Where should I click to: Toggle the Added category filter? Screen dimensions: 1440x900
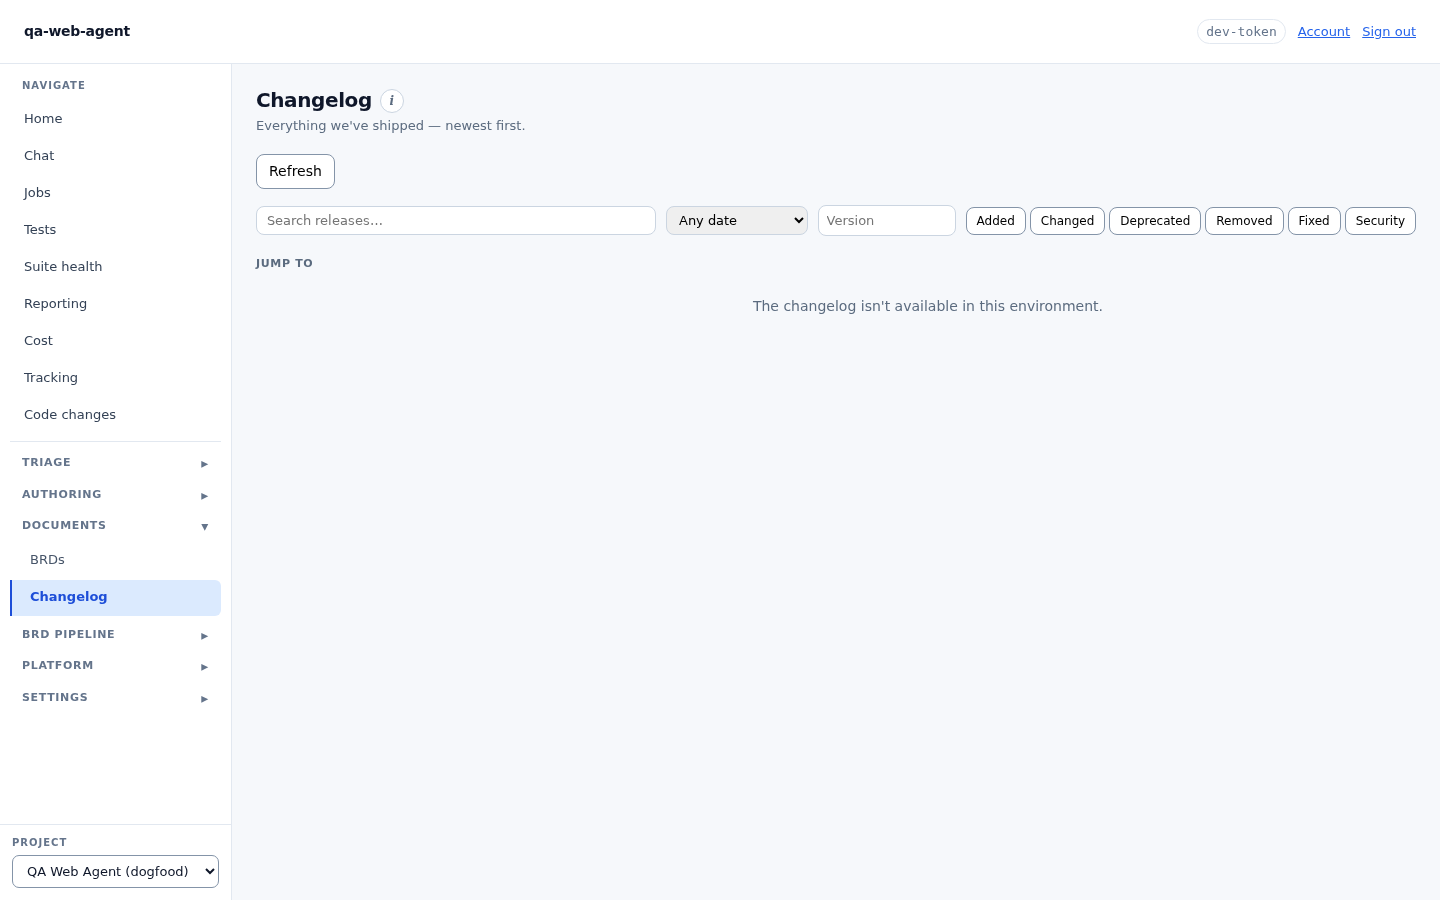(995, 221)
